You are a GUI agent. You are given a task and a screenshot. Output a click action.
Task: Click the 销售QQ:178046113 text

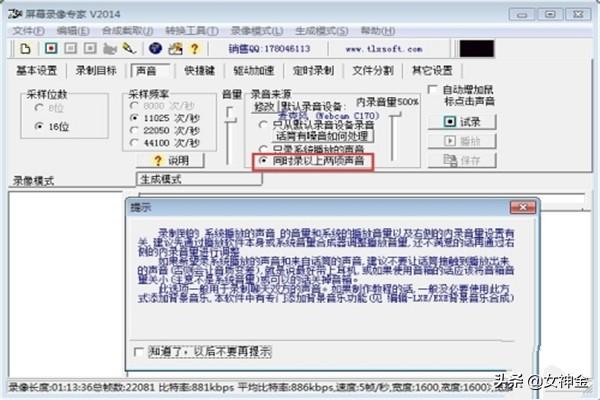tap(269, 49)
